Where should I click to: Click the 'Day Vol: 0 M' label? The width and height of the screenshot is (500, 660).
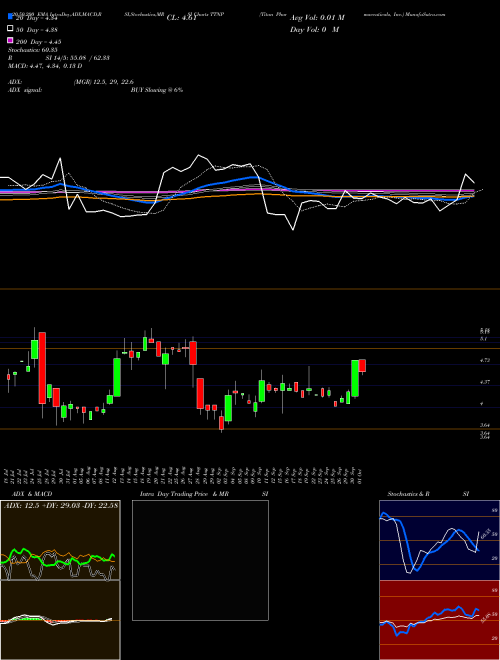point(314,29)
